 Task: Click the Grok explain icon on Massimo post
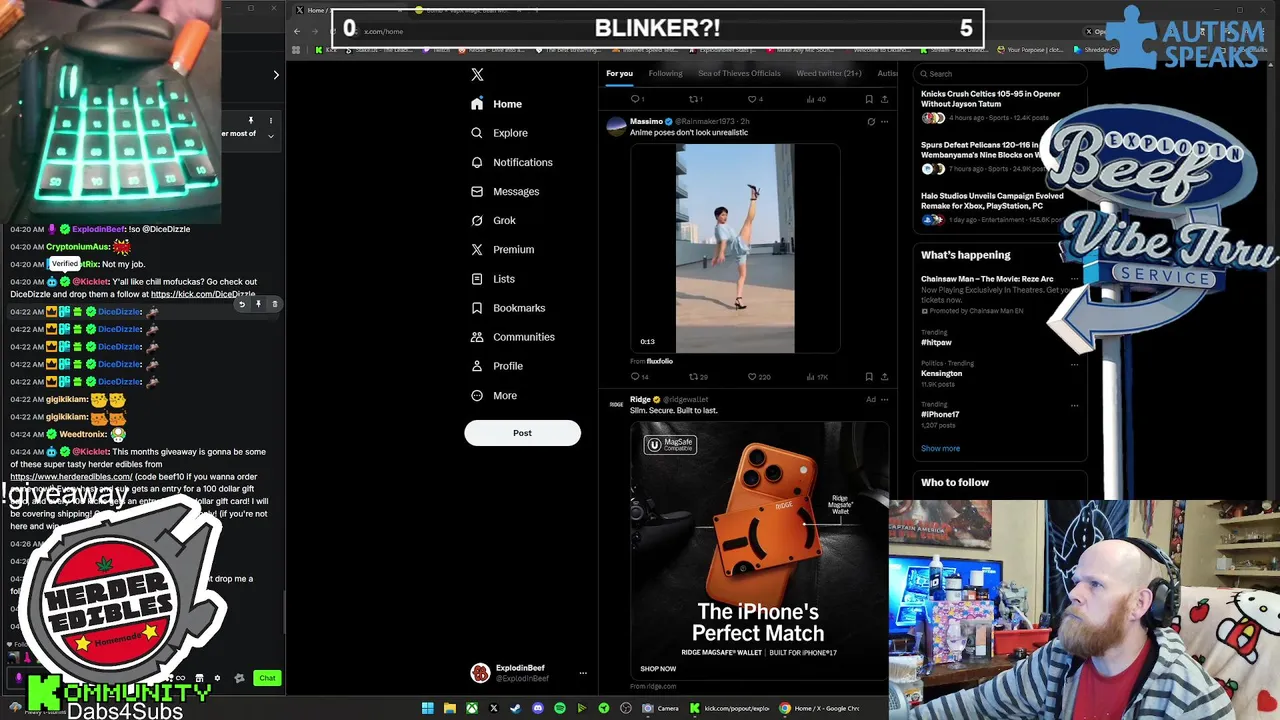click(871, 122)
